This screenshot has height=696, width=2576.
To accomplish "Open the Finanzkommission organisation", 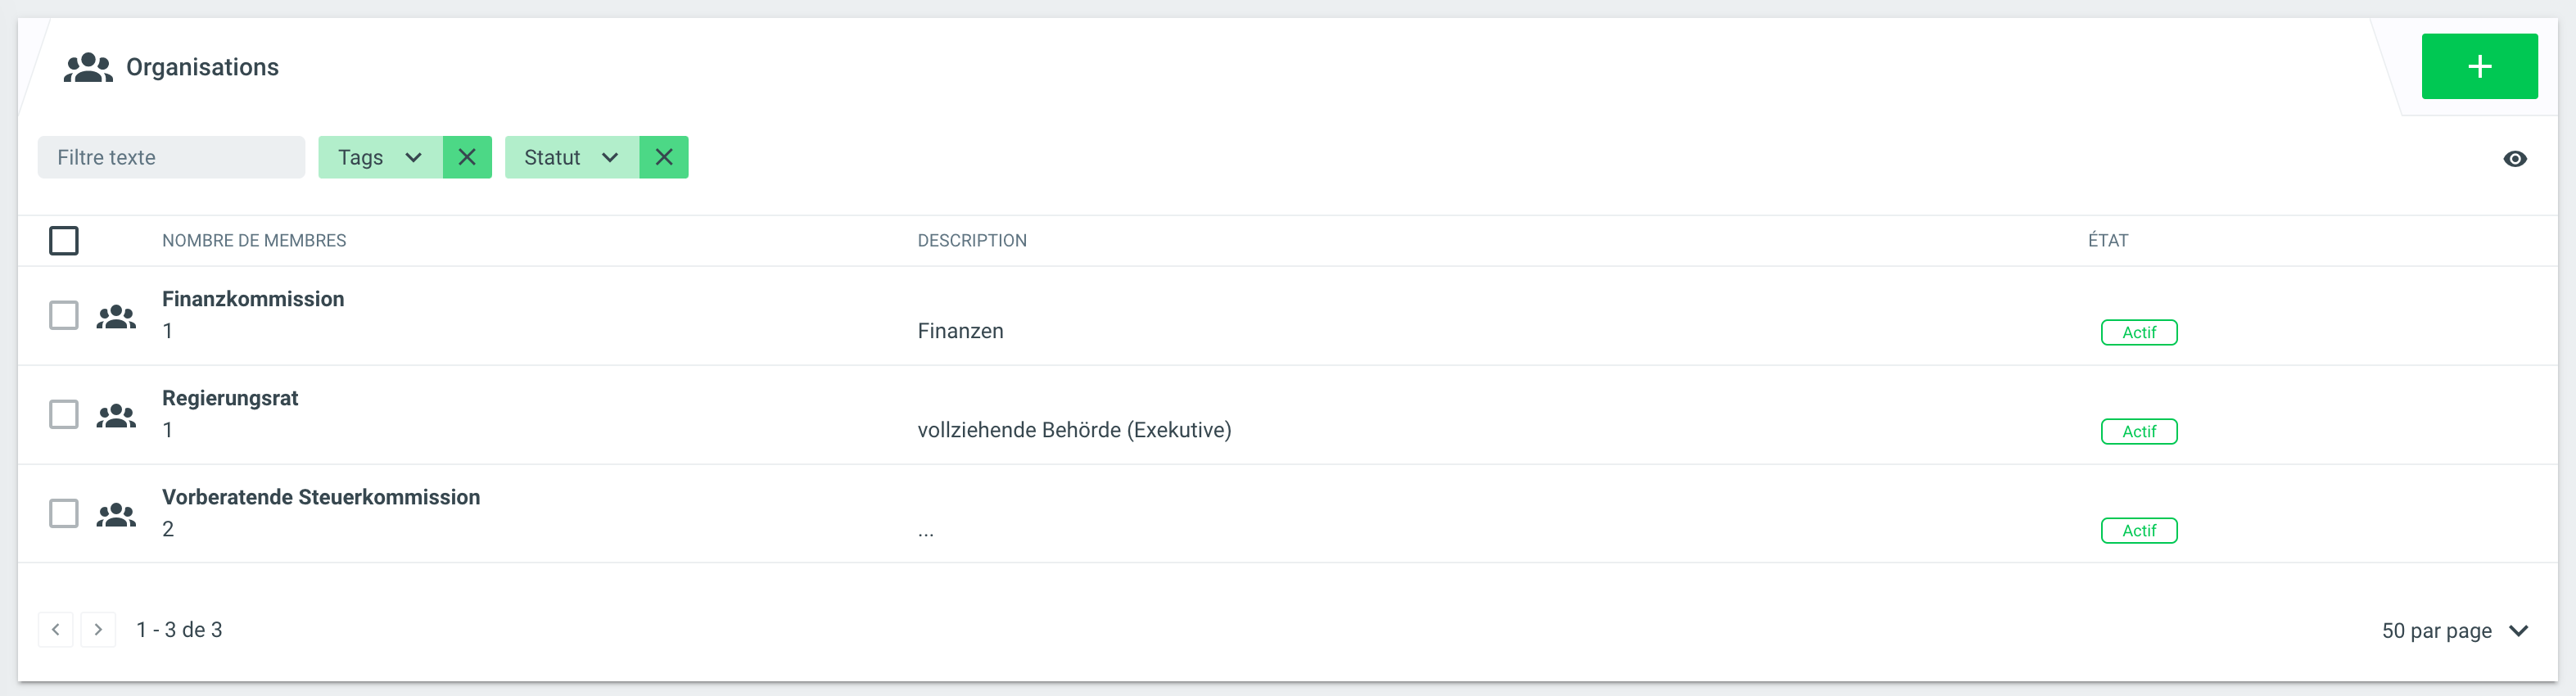I will 253,299.
